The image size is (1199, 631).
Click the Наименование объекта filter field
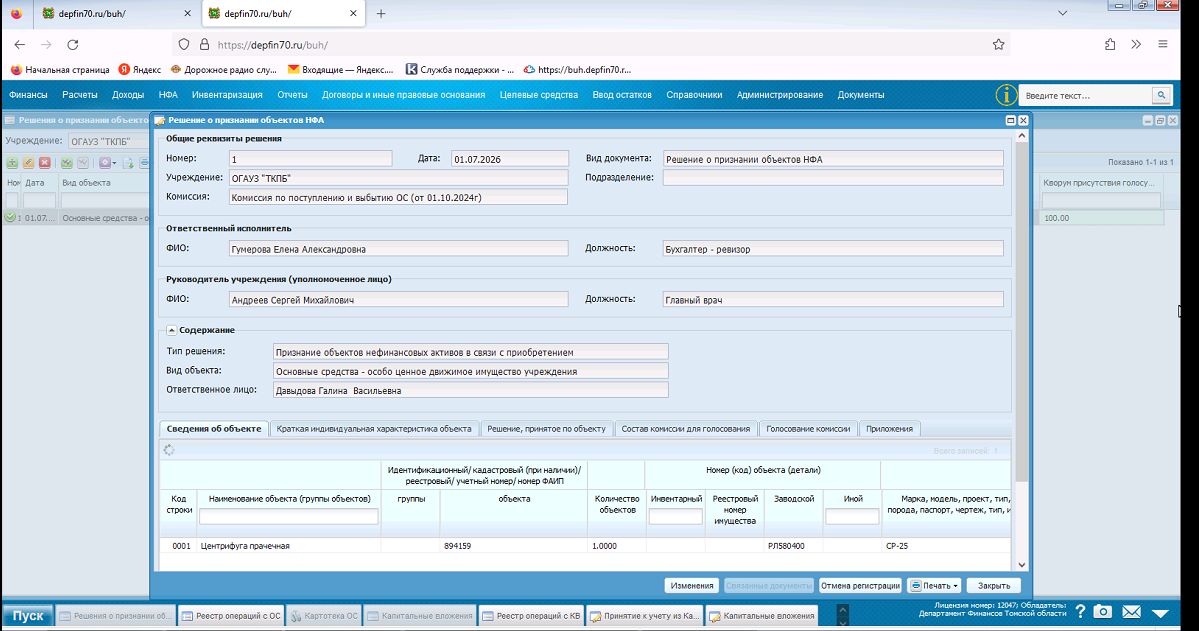[x=289, y=517]
